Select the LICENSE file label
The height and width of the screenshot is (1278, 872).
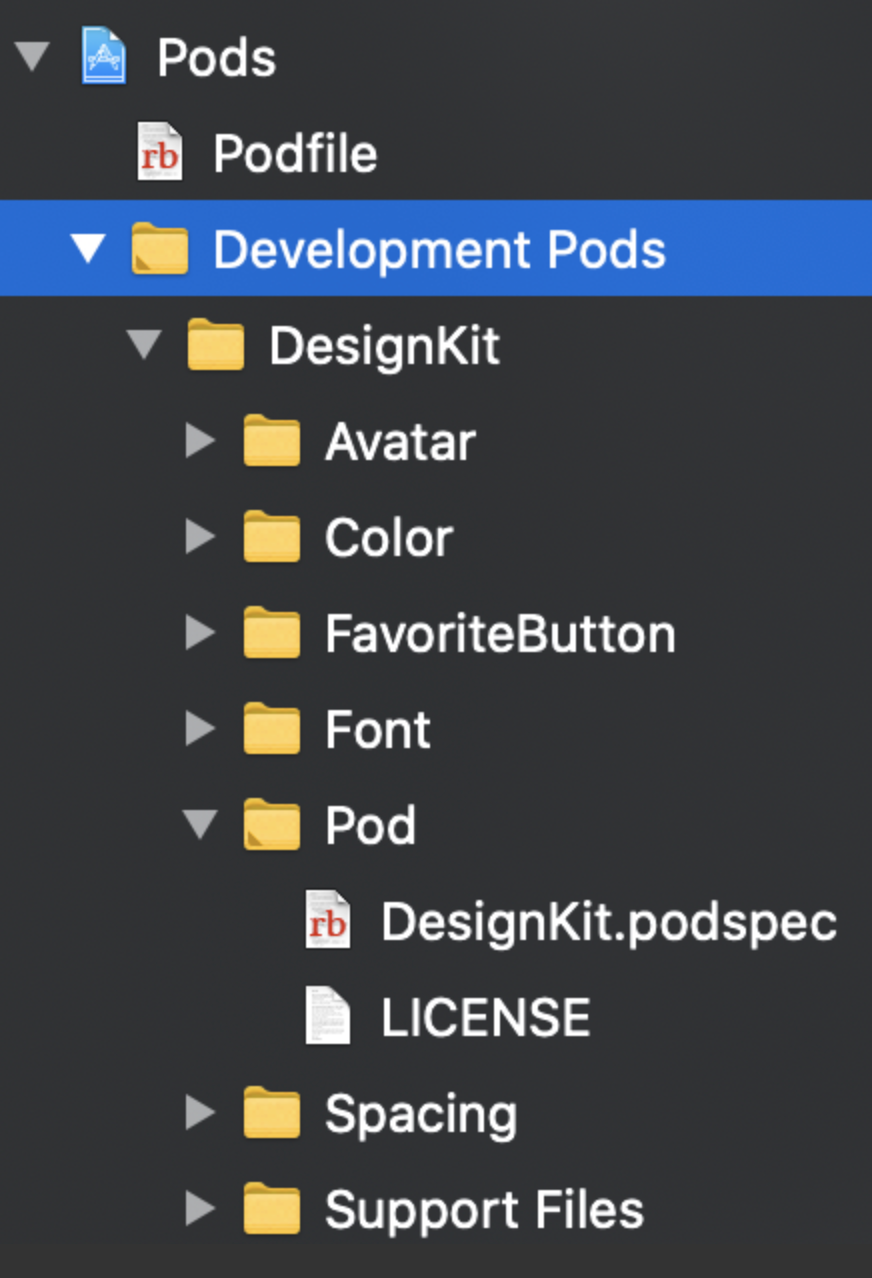[x=485, y=1018]
